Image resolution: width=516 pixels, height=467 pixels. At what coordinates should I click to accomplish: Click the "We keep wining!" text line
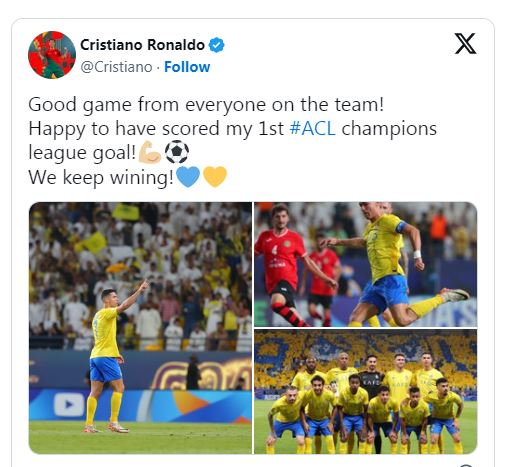coord(101,177)
